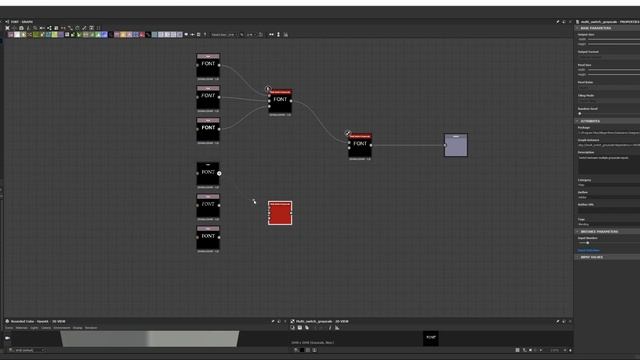Viewport: 640px width, 360px height.
Task: Click the Author input field
Action: click(609, 197)
